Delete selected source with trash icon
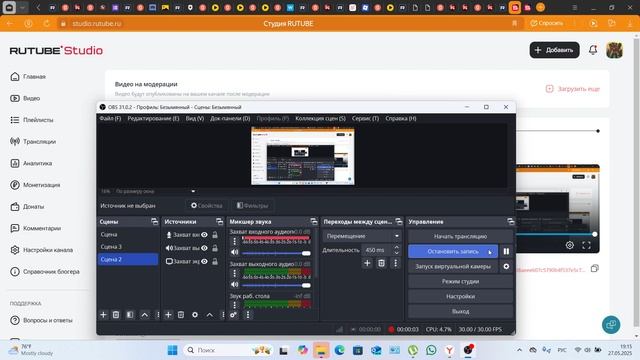640x360 pixels. pos(181,315)
